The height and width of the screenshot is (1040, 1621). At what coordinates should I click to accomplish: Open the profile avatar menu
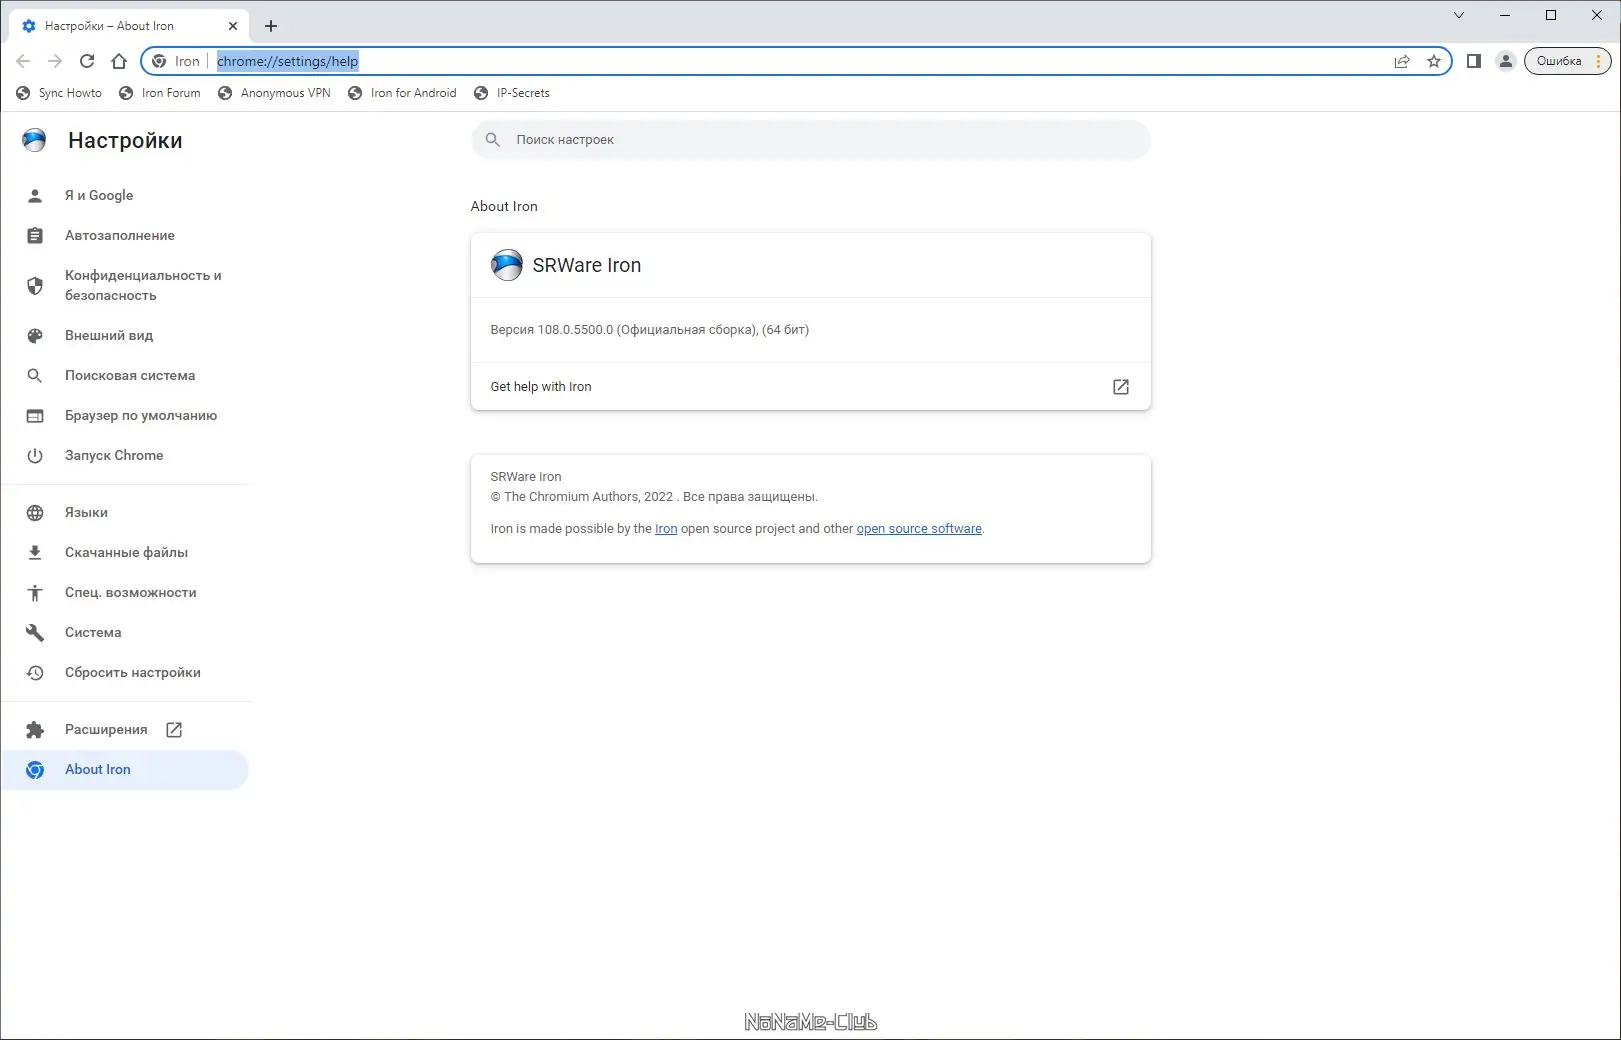pyautogui.click(x=1505, y=61)
